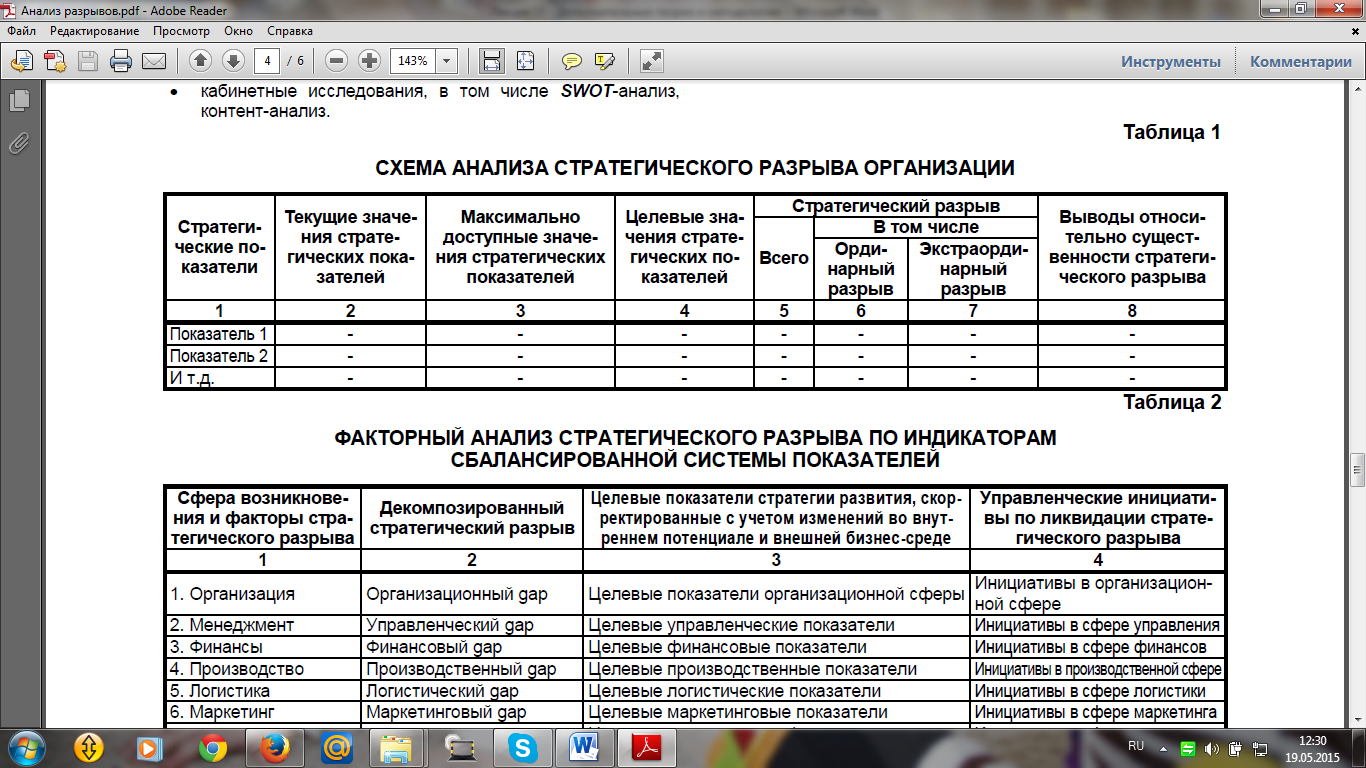Zoom in using the plus button

click(x=370, y=61)
